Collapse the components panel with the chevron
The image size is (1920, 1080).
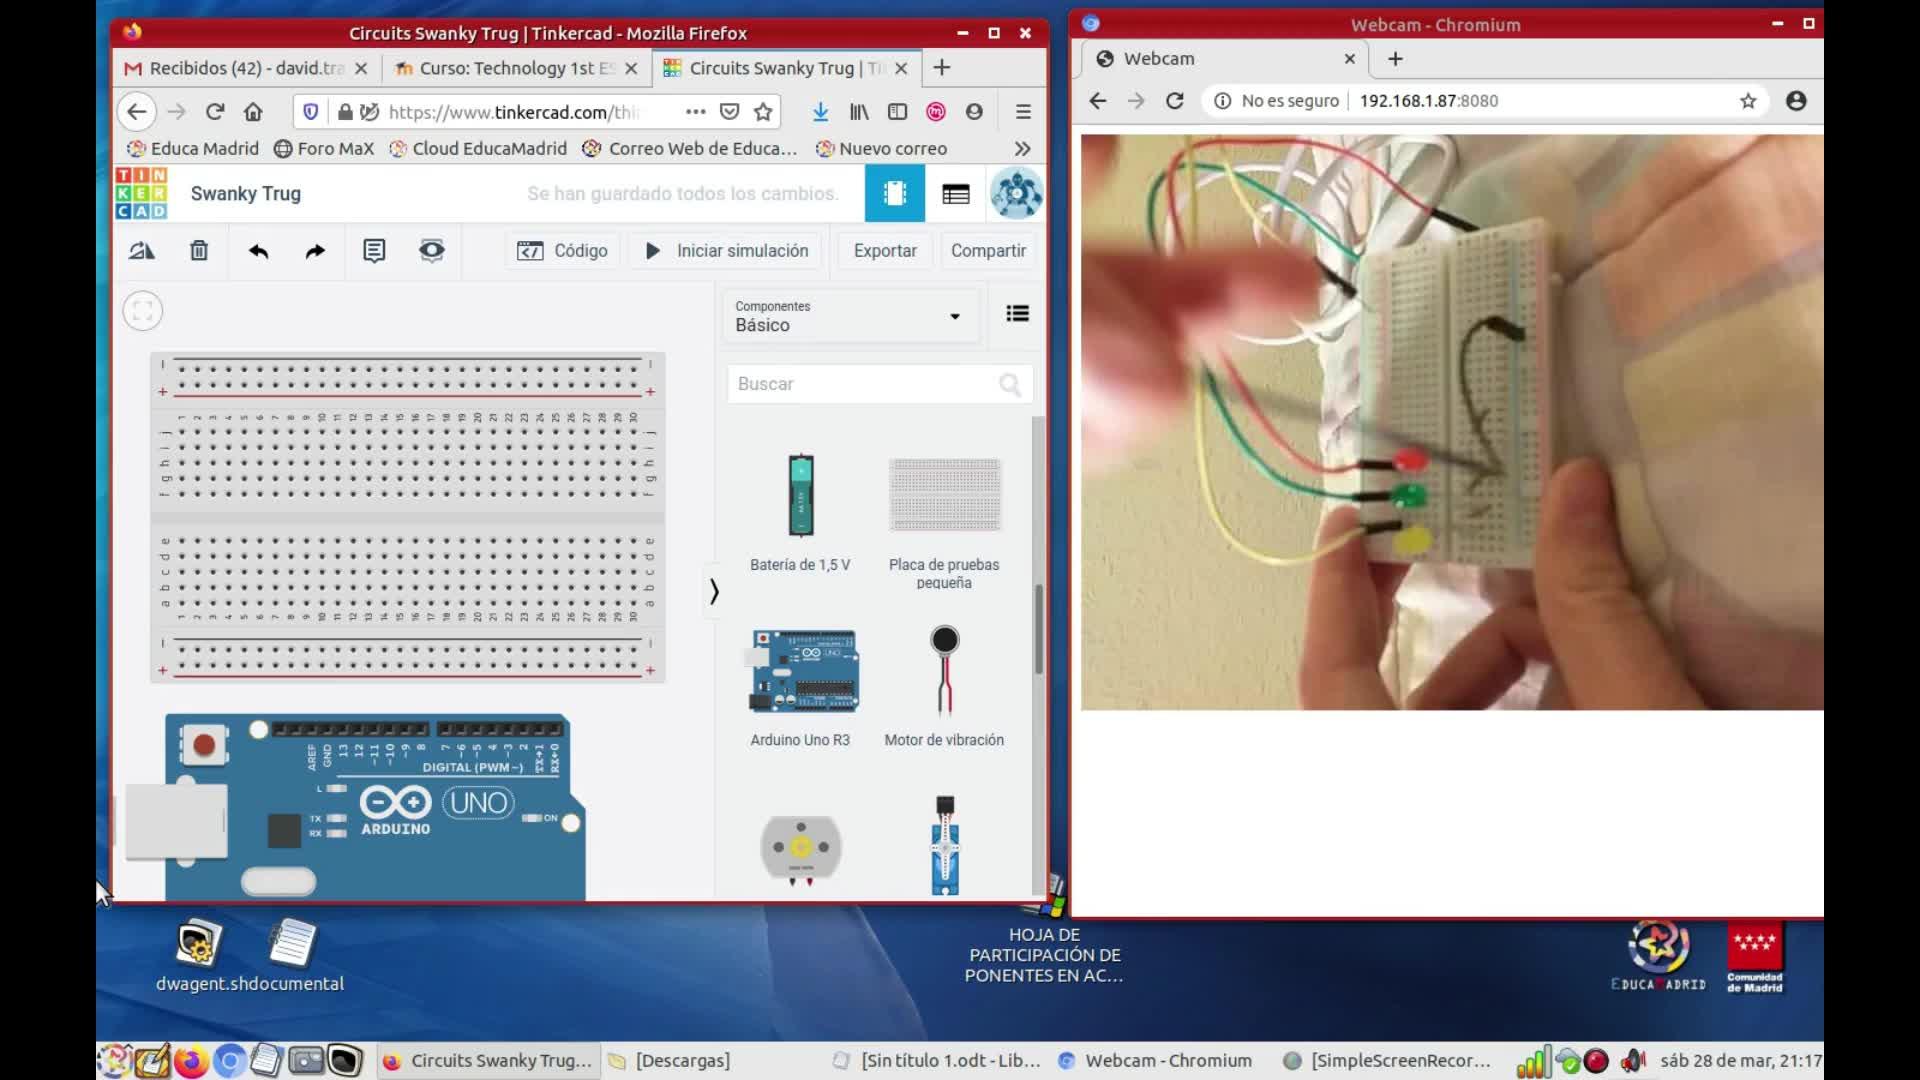714,592
